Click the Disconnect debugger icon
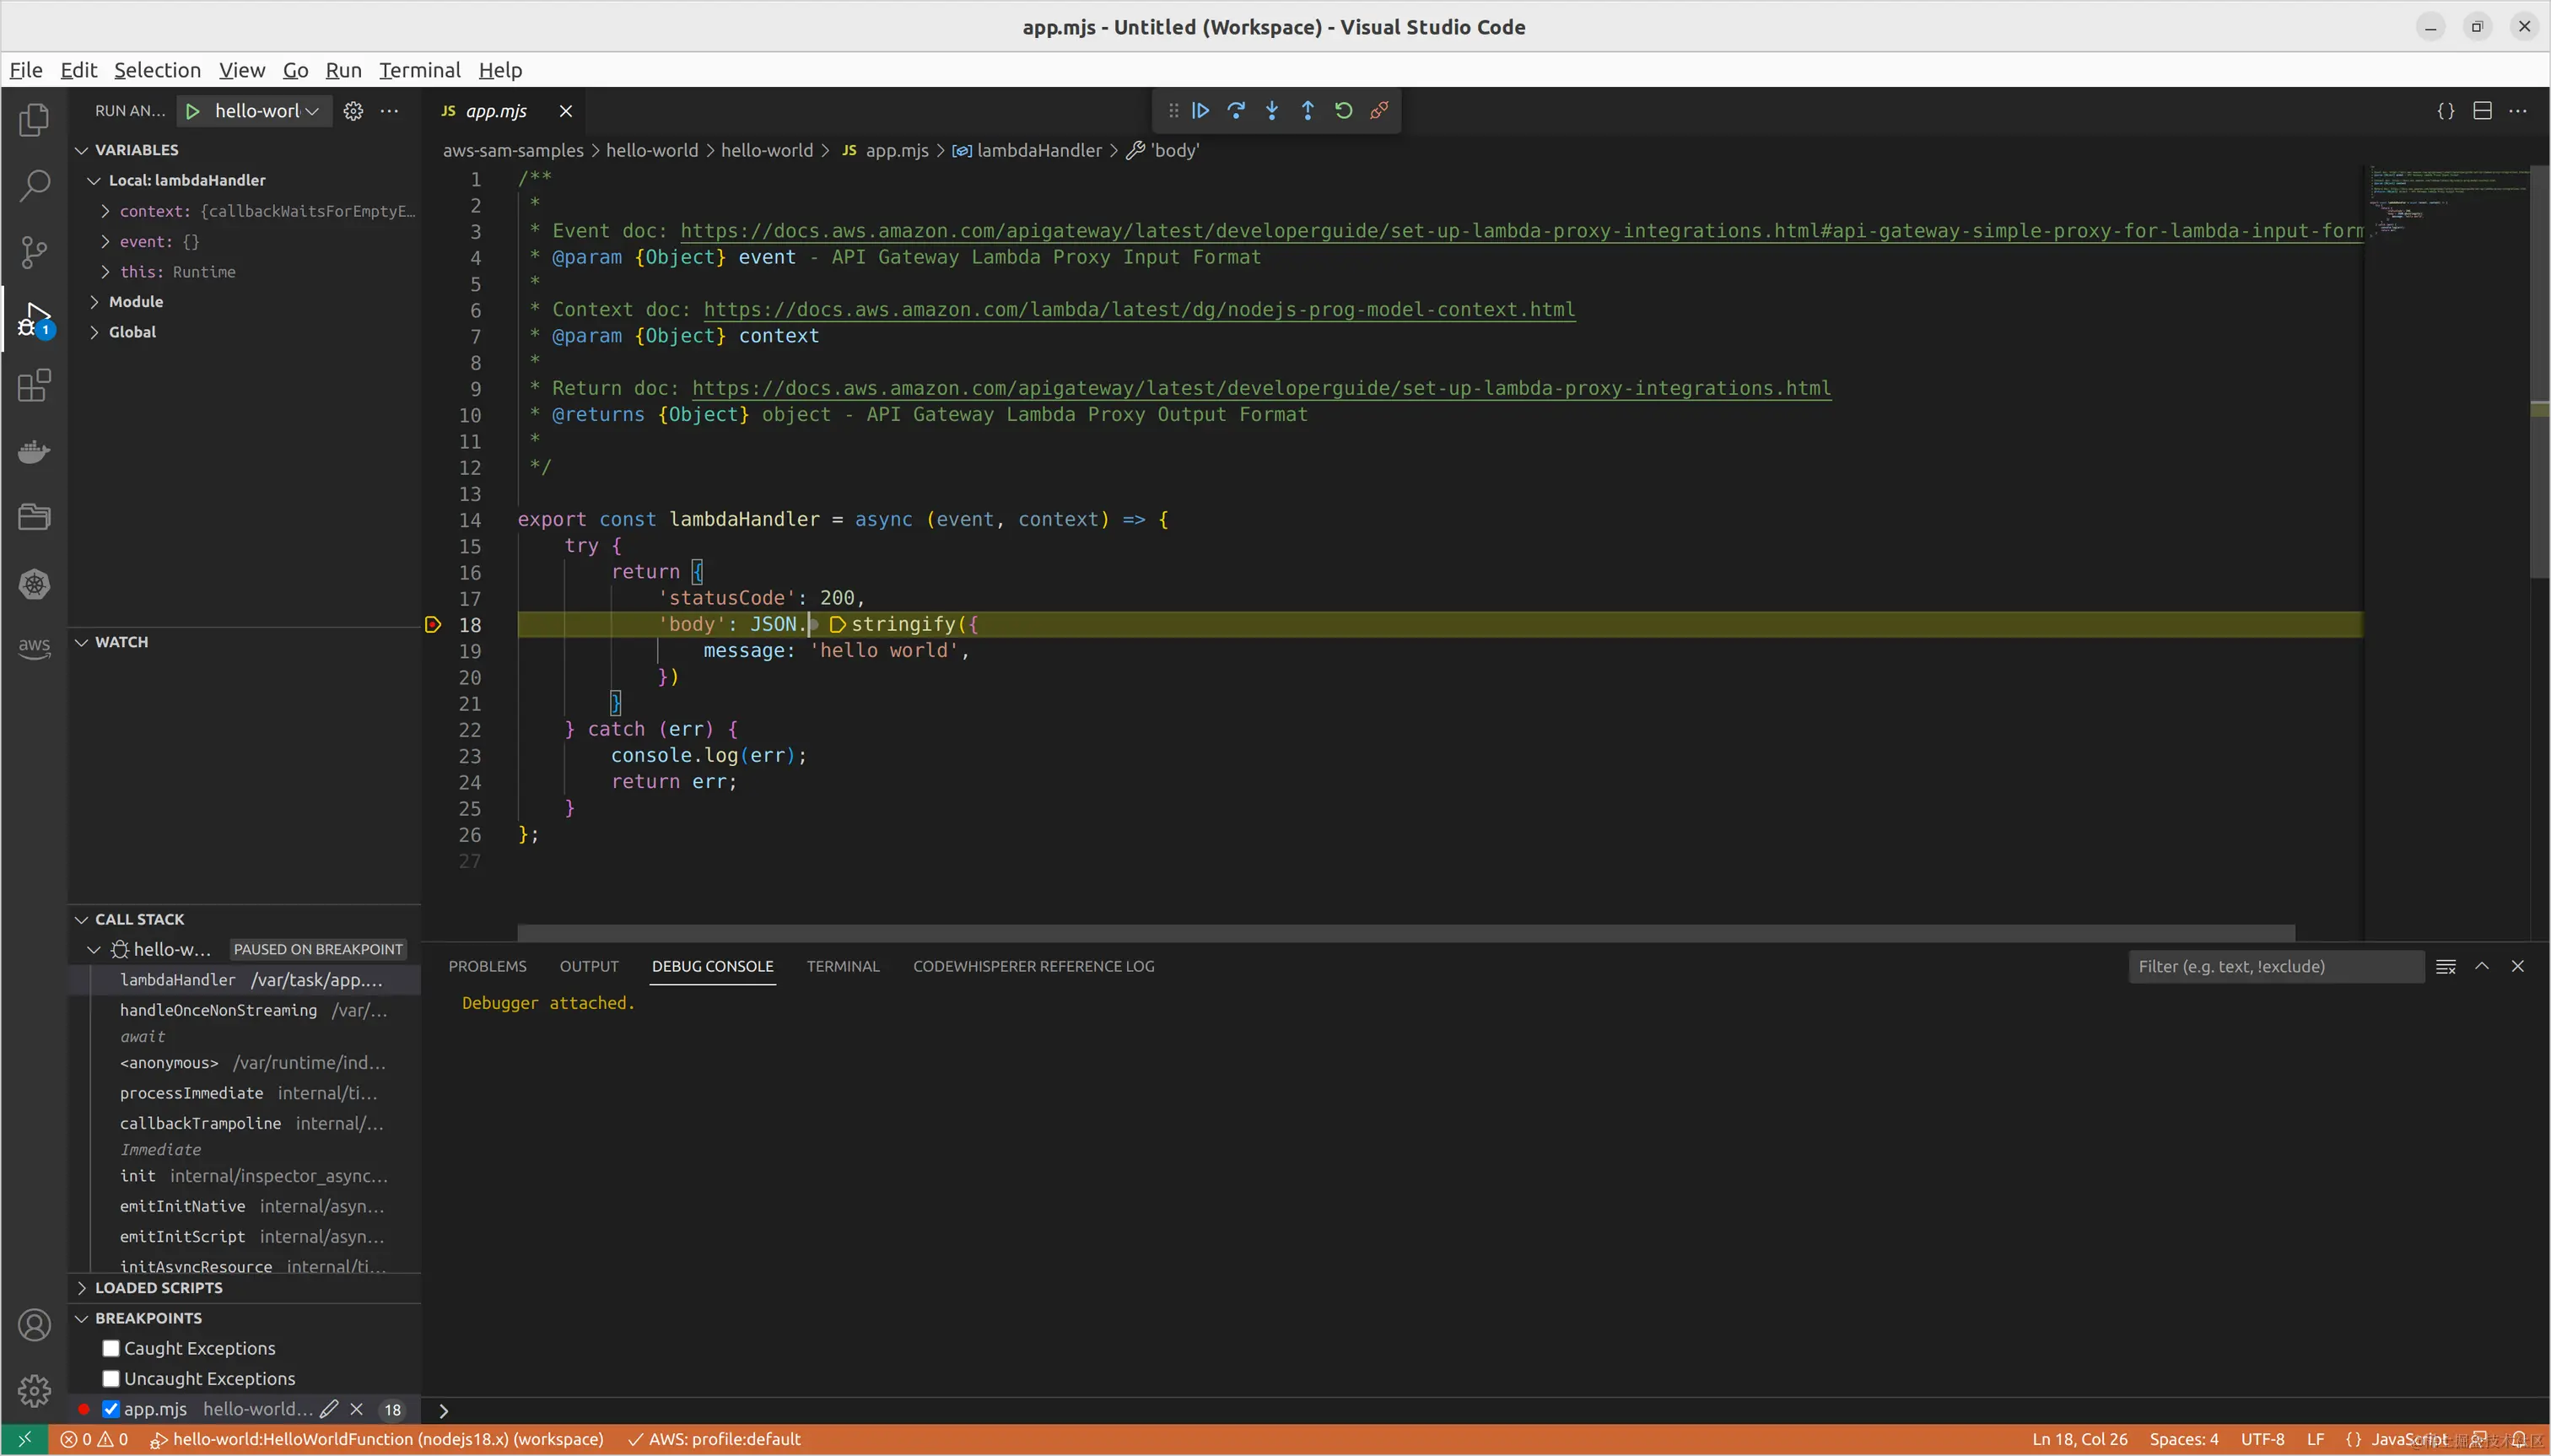The image size is (2551, 1456). click(1379, 111)
